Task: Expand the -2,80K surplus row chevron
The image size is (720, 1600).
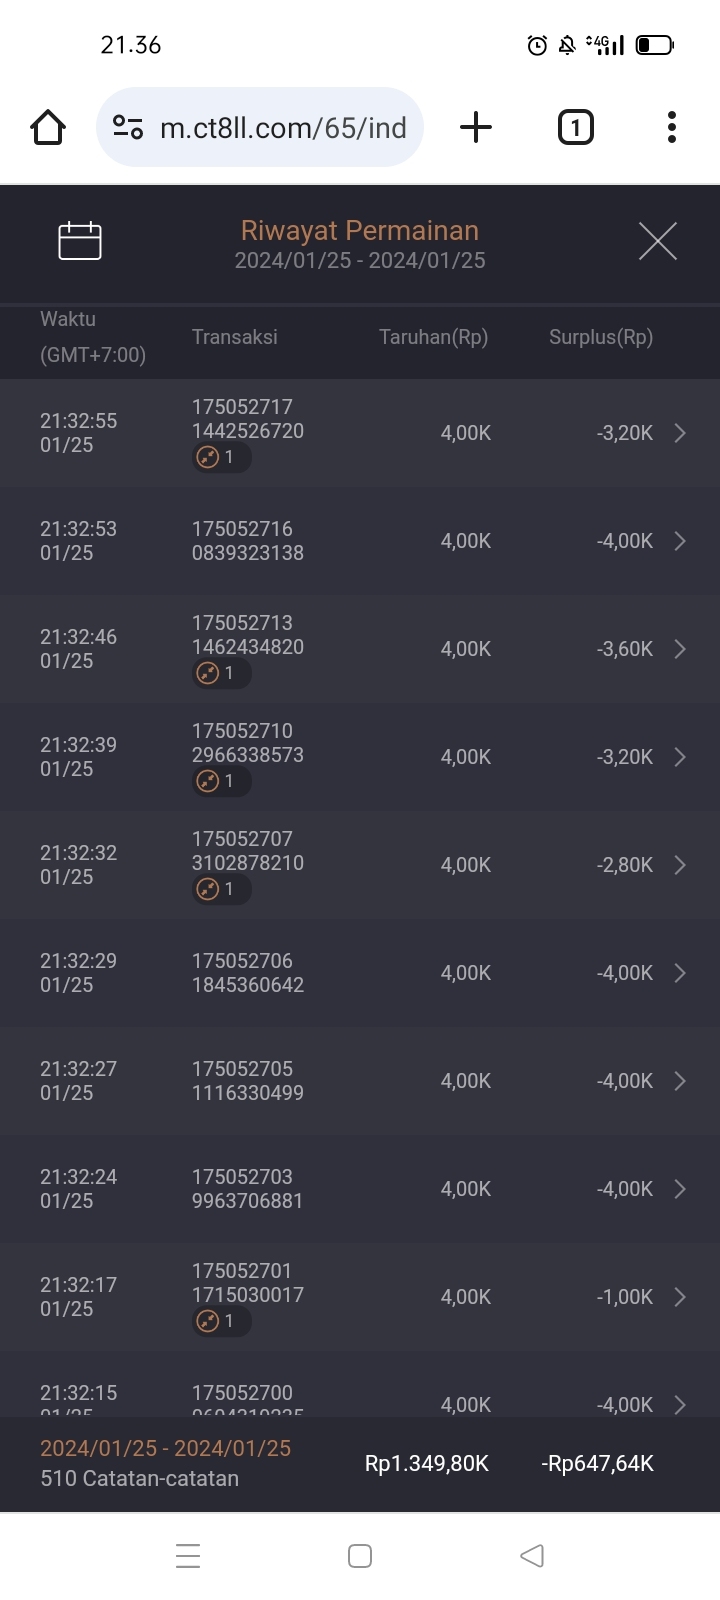Action: click(680, 865)
